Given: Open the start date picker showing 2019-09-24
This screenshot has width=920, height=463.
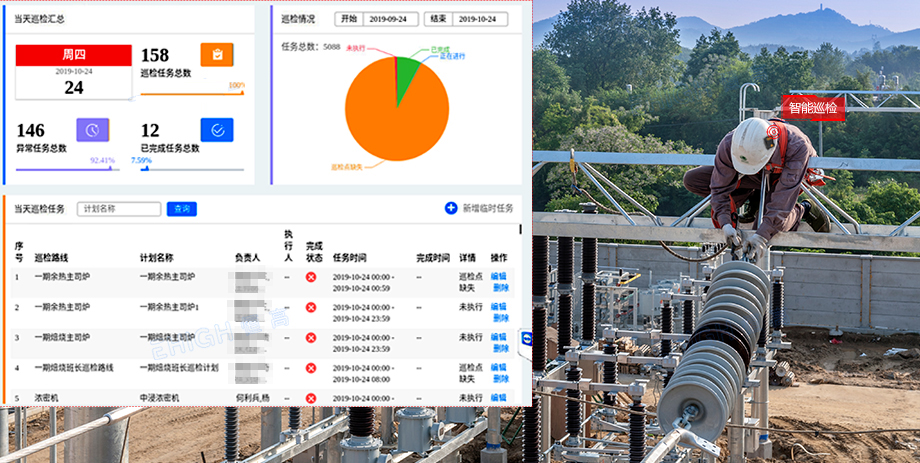Looking at the screenshot, I should pyautogui.click(x=391, y=19).
